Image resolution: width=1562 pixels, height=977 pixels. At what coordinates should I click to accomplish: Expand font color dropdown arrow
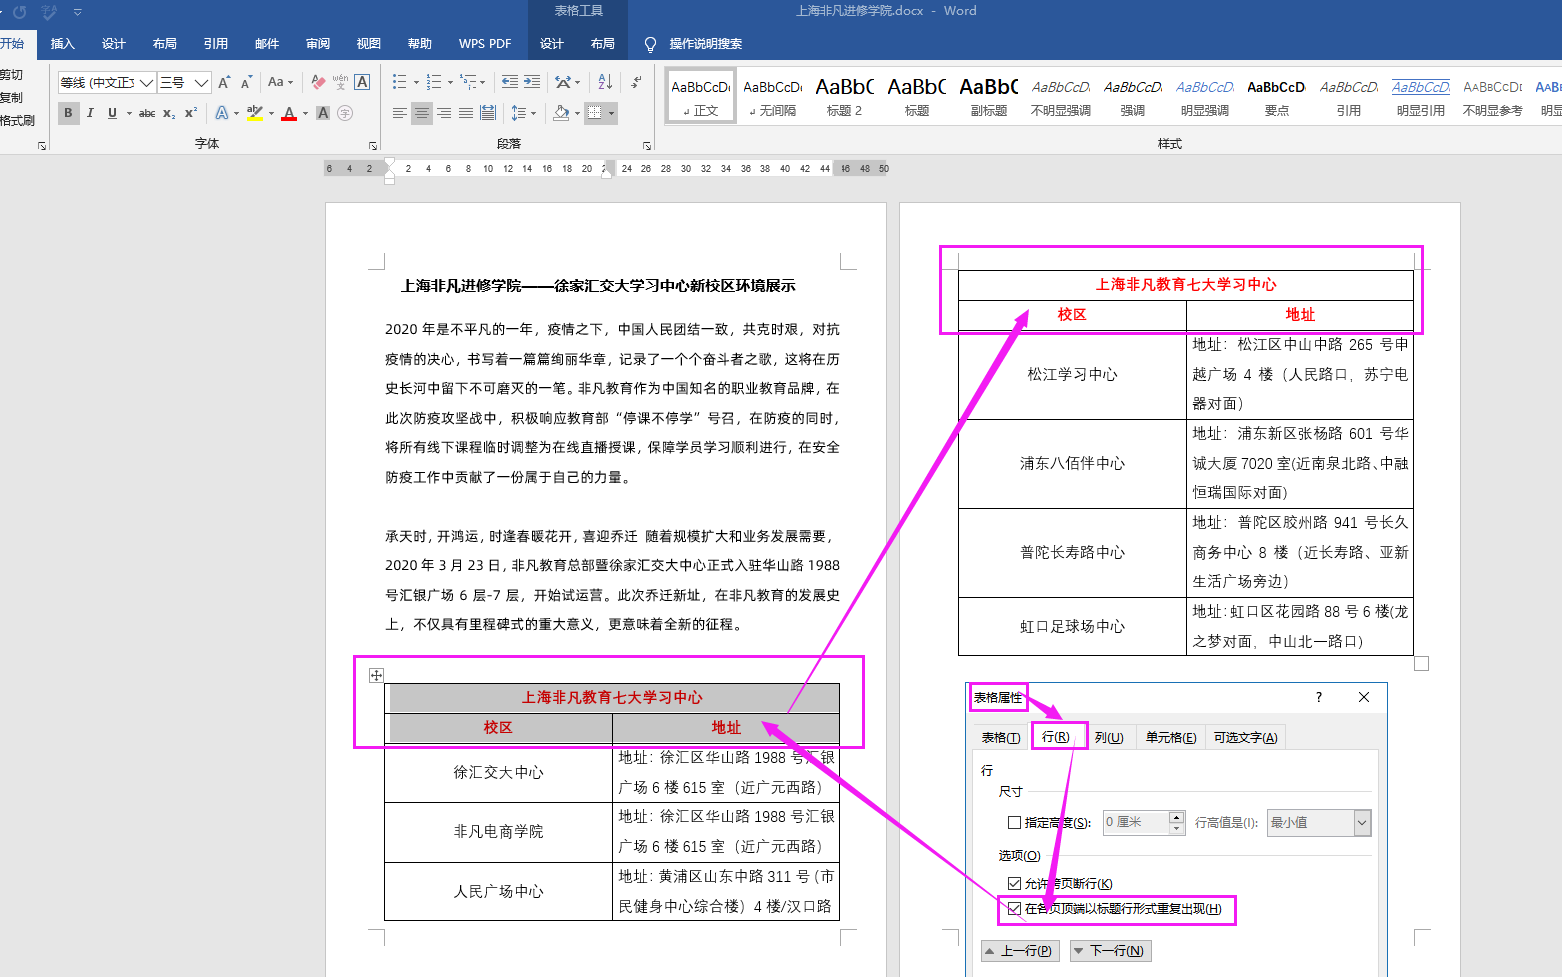tap(305, 113)
